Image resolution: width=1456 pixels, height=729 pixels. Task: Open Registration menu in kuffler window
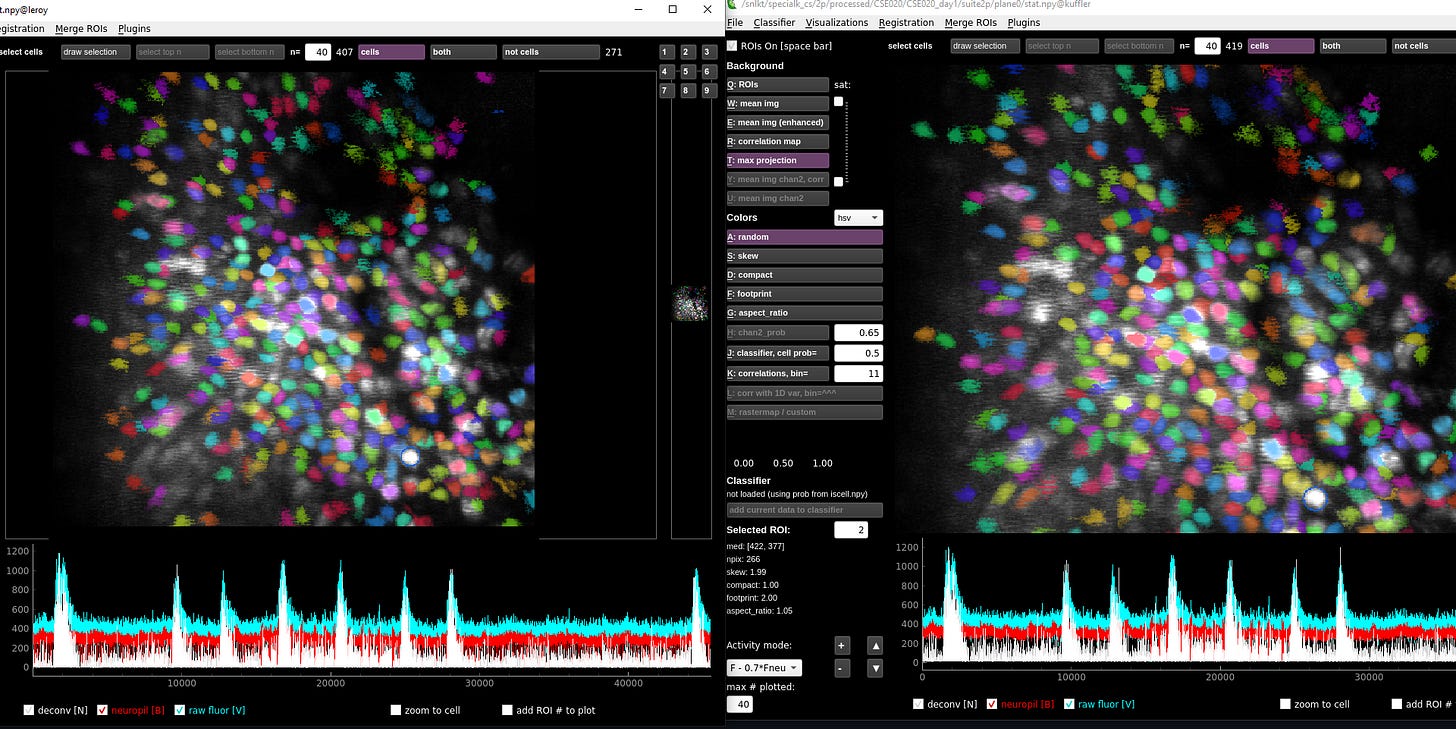(x=906, y=22)
